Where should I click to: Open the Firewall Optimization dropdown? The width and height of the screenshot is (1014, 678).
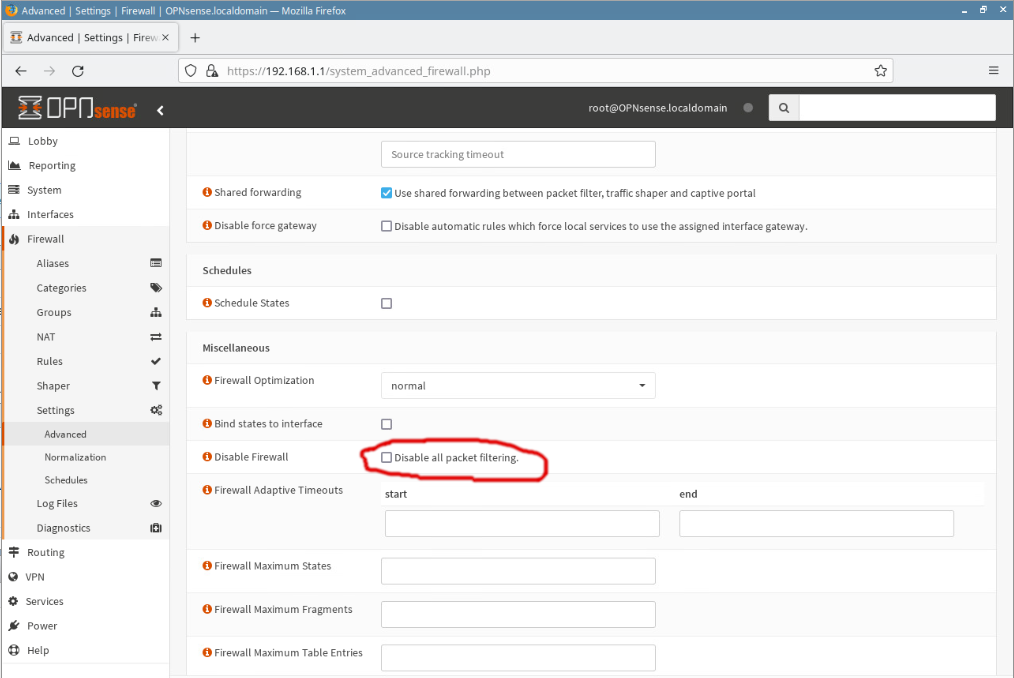click(x=518, y=386)
